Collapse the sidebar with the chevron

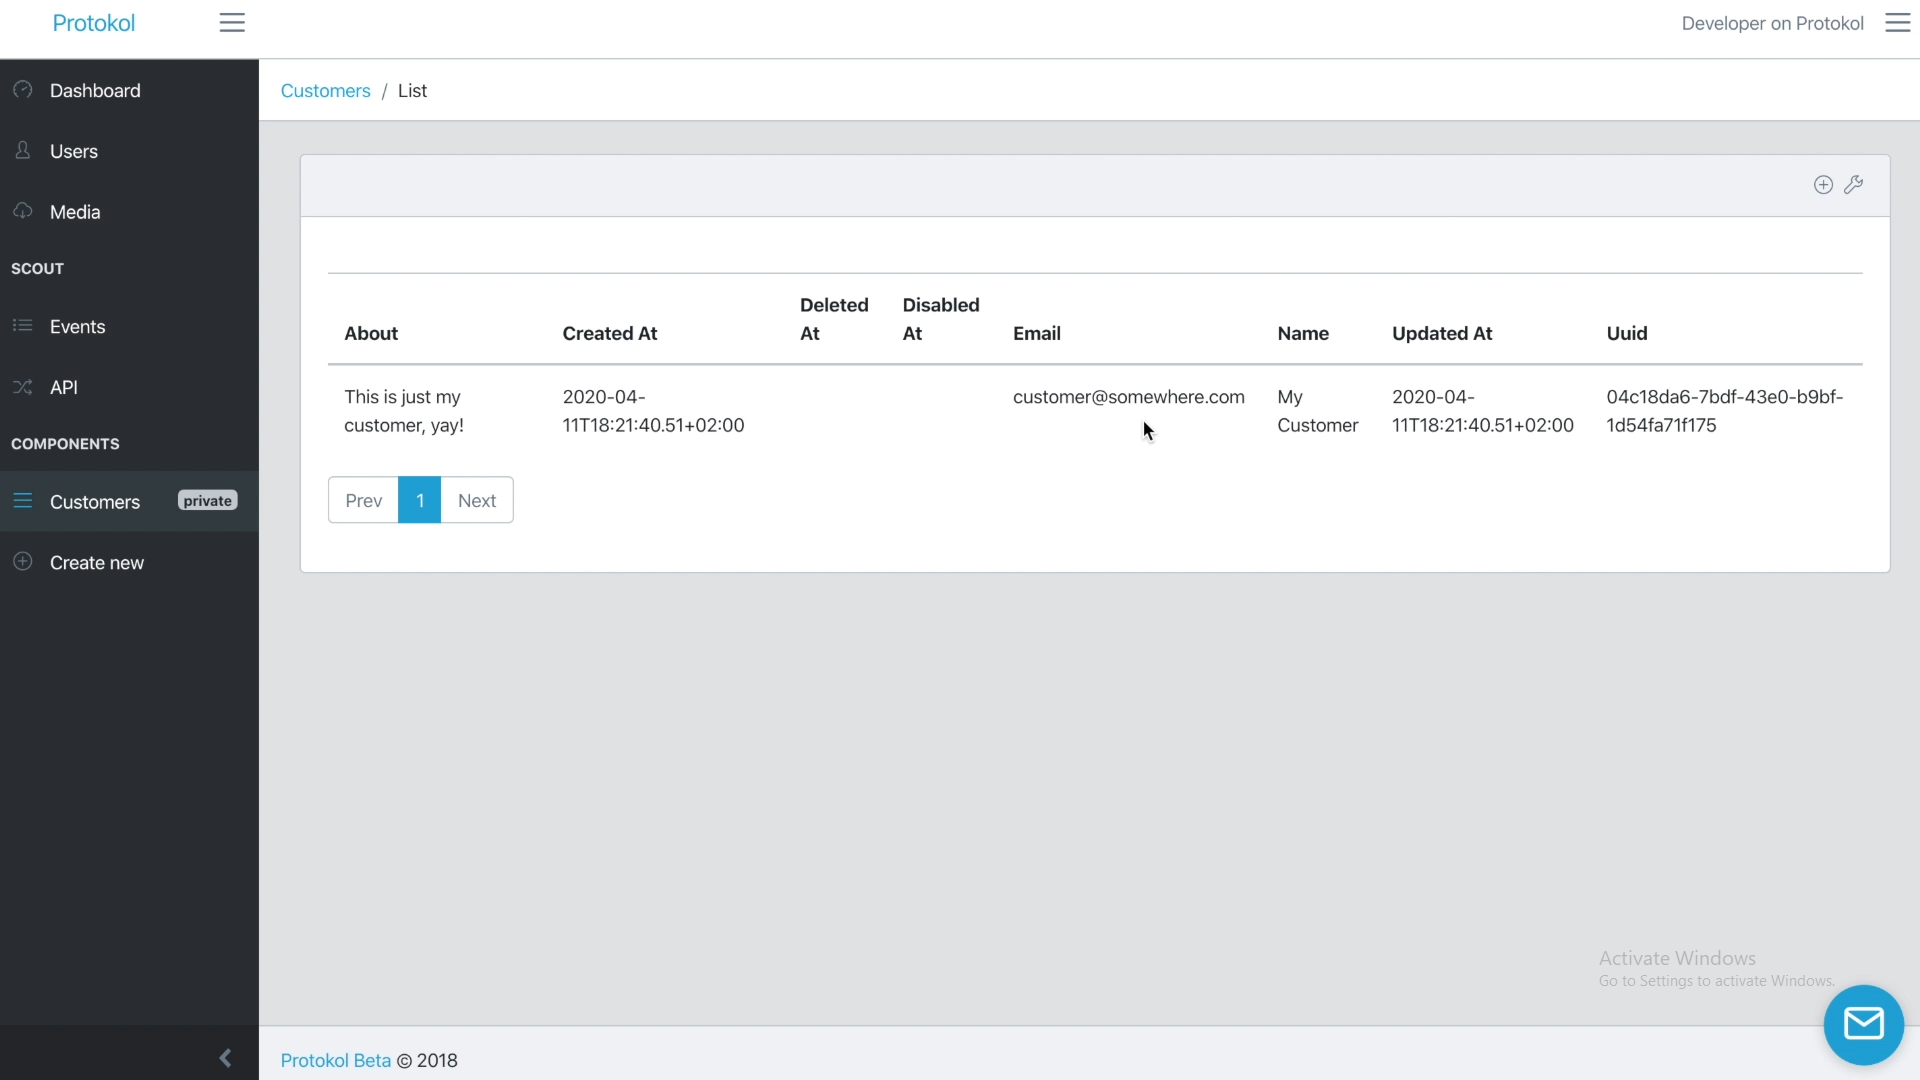[225, 1057]
